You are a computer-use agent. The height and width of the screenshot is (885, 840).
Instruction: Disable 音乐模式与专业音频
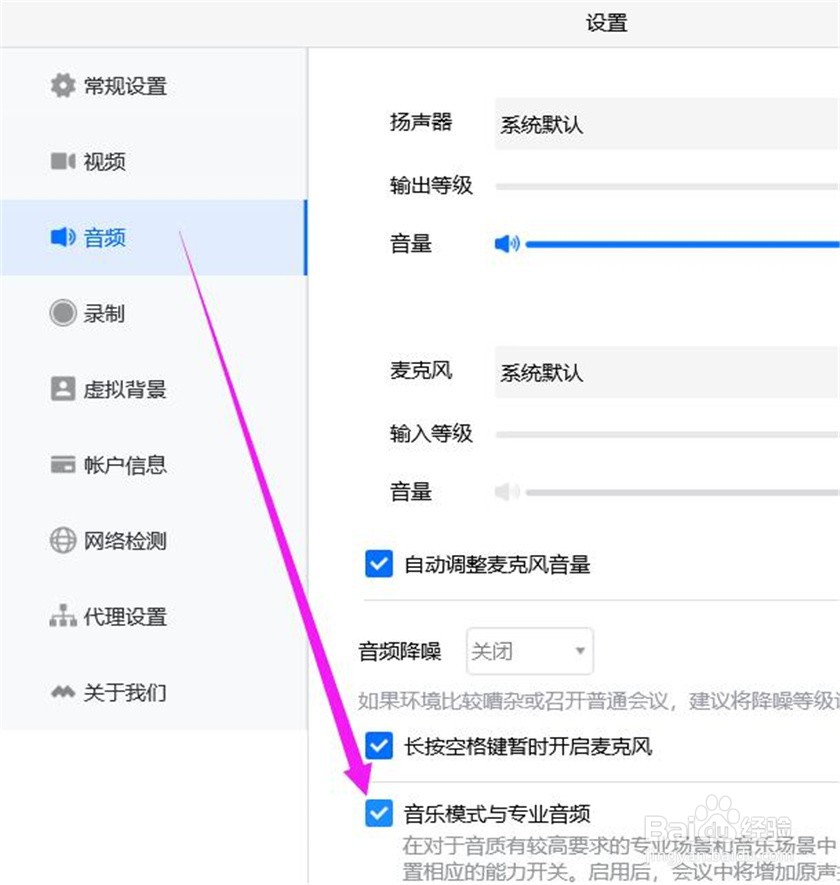[378, 814]
